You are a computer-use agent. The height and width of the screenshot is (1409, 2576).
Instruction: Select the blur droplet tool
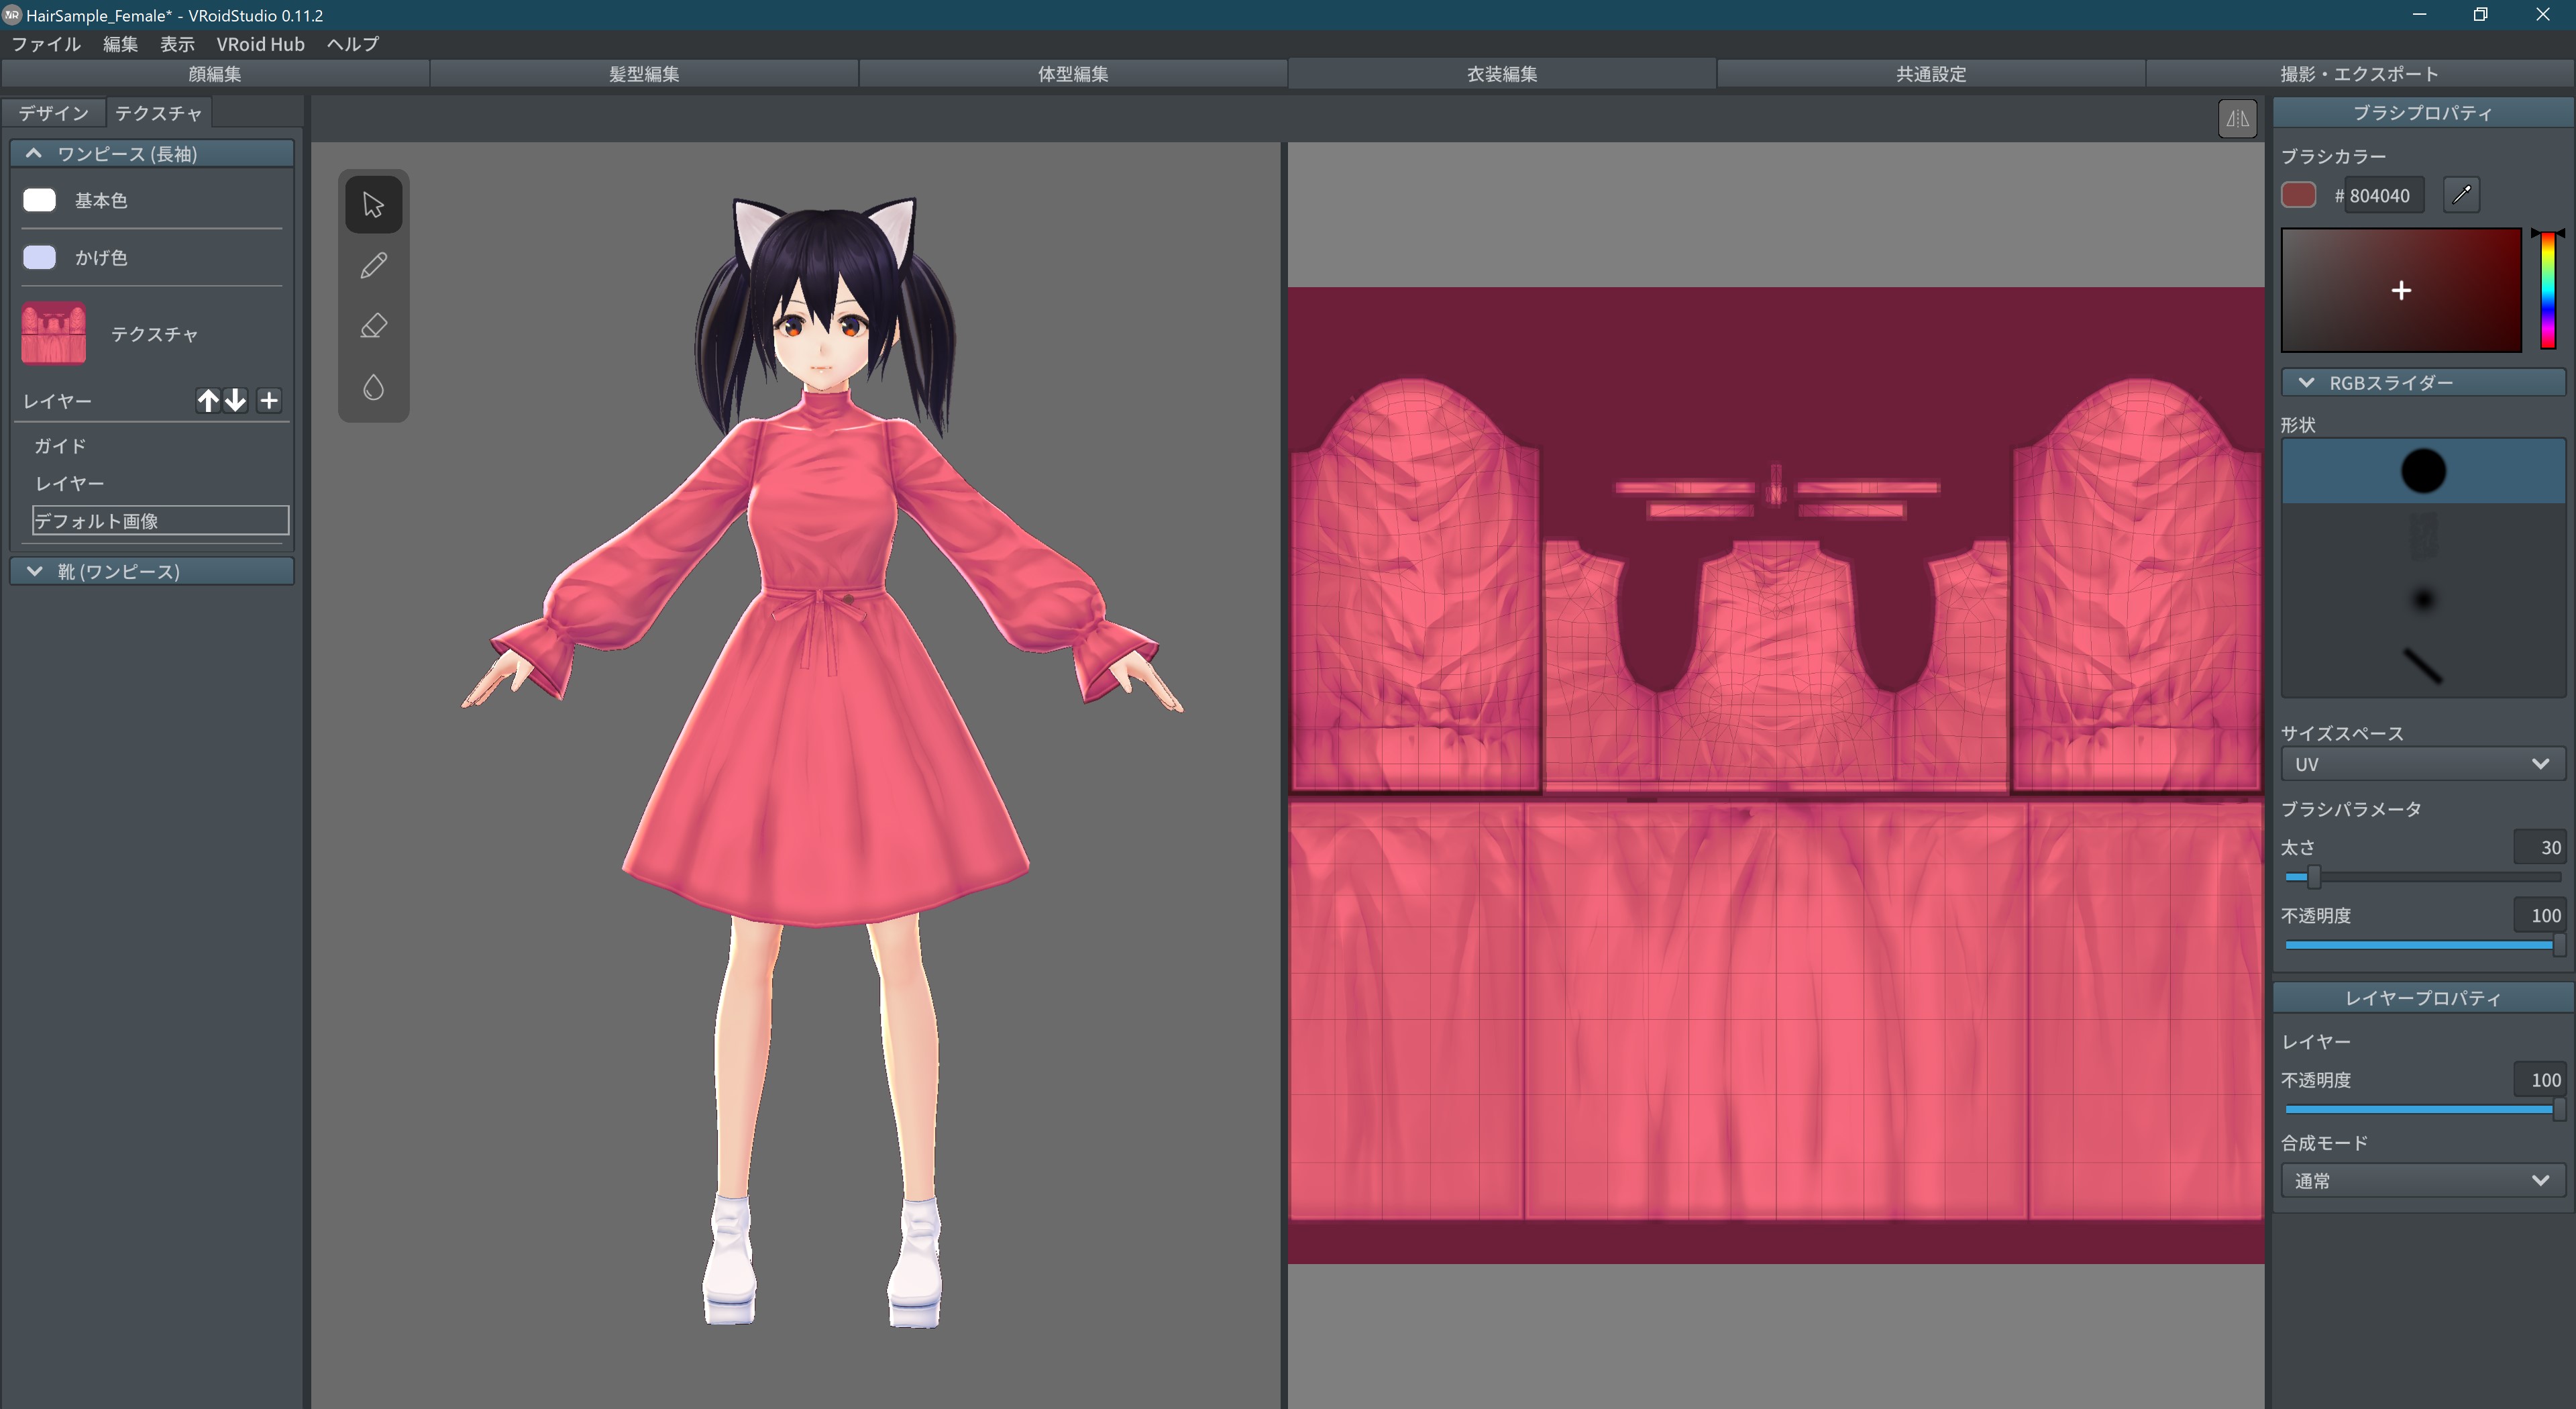tap(373, 387)
